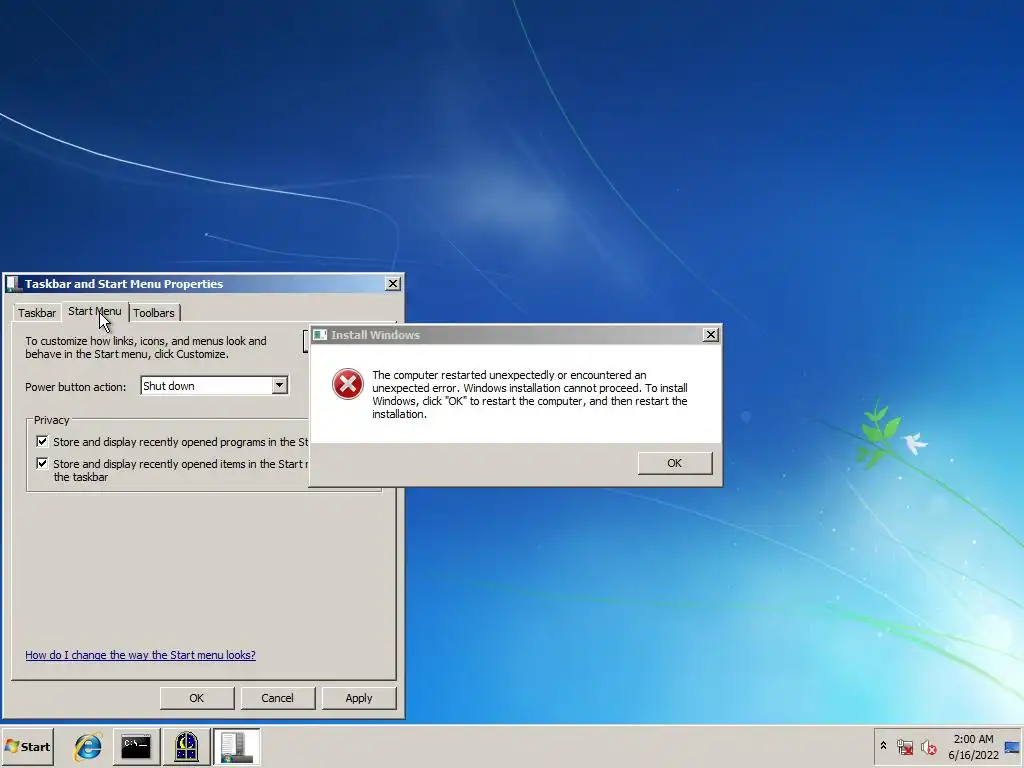1024x768 pixels.
Task: Click the 'To customize how links' description text
Action: click(146, 347)
